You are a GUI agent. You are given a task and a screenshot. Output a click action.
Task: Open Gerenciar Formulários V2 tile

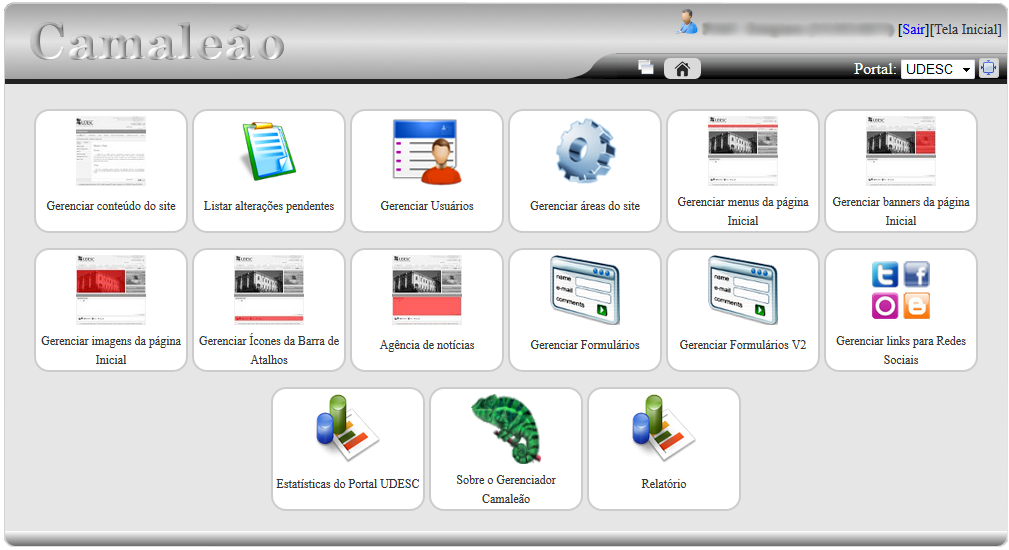coord(743,310)
